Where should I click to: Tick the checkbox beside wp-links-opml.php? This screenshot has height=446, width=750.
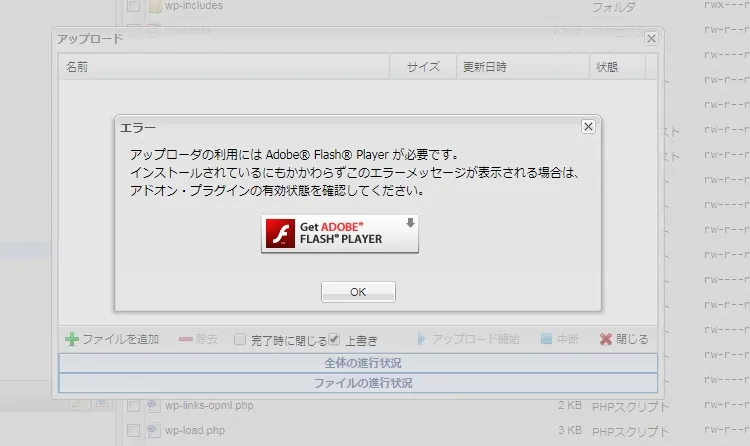(x=133, y=406)
